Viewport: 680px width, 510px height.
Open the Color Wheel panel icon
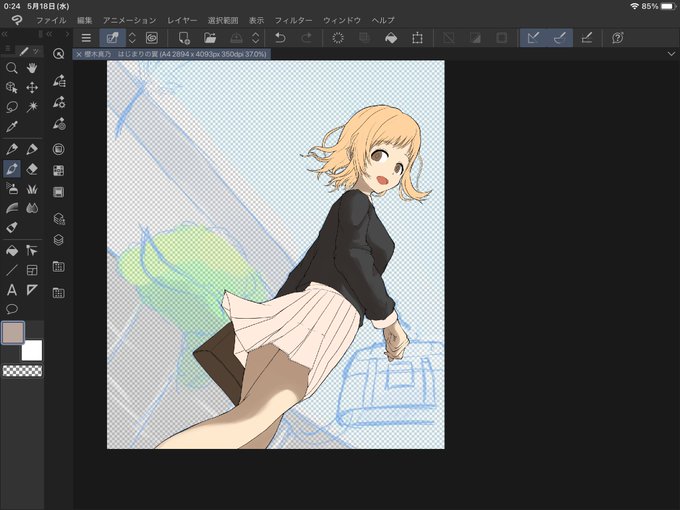pyautogui.click(x=59, y=149)
